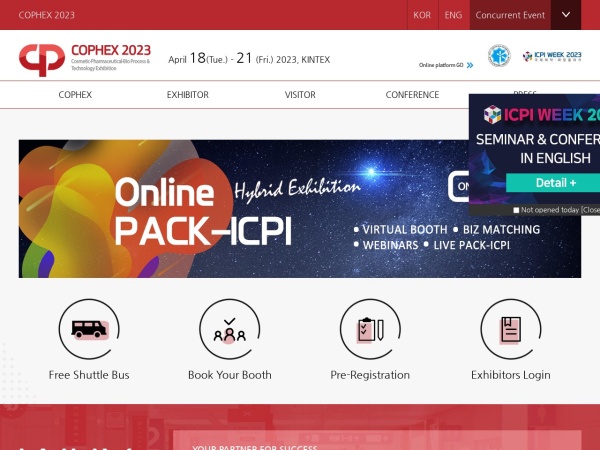Click the Exhibitors Login label

tap(511, 375)
